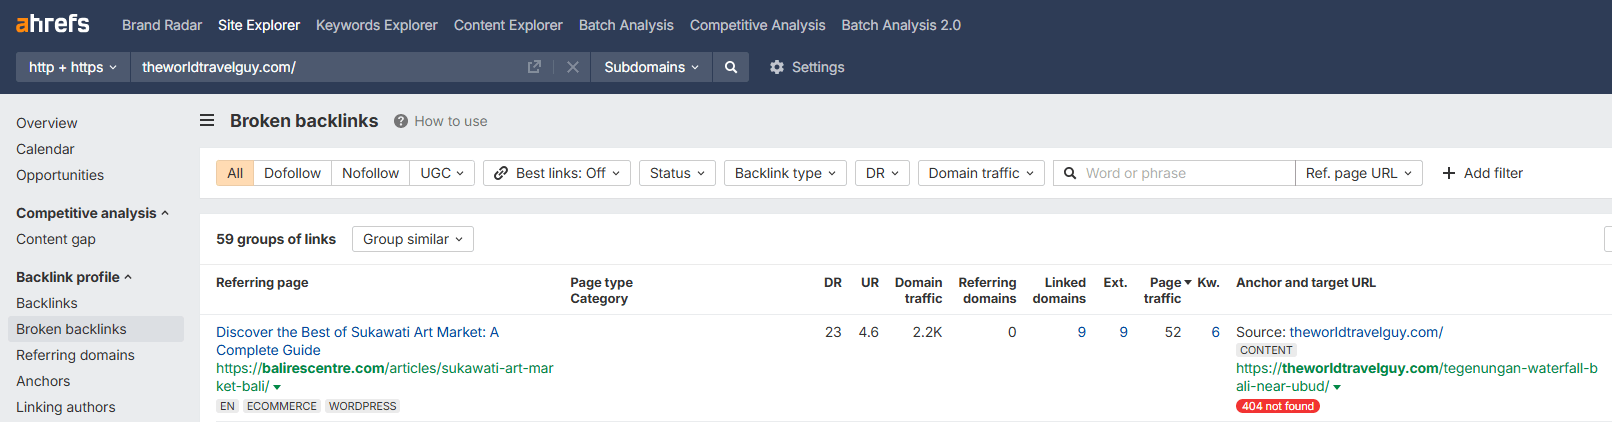Clear the URL with X icon
This screenshot has height=422, width=1612.
[573, 67]
